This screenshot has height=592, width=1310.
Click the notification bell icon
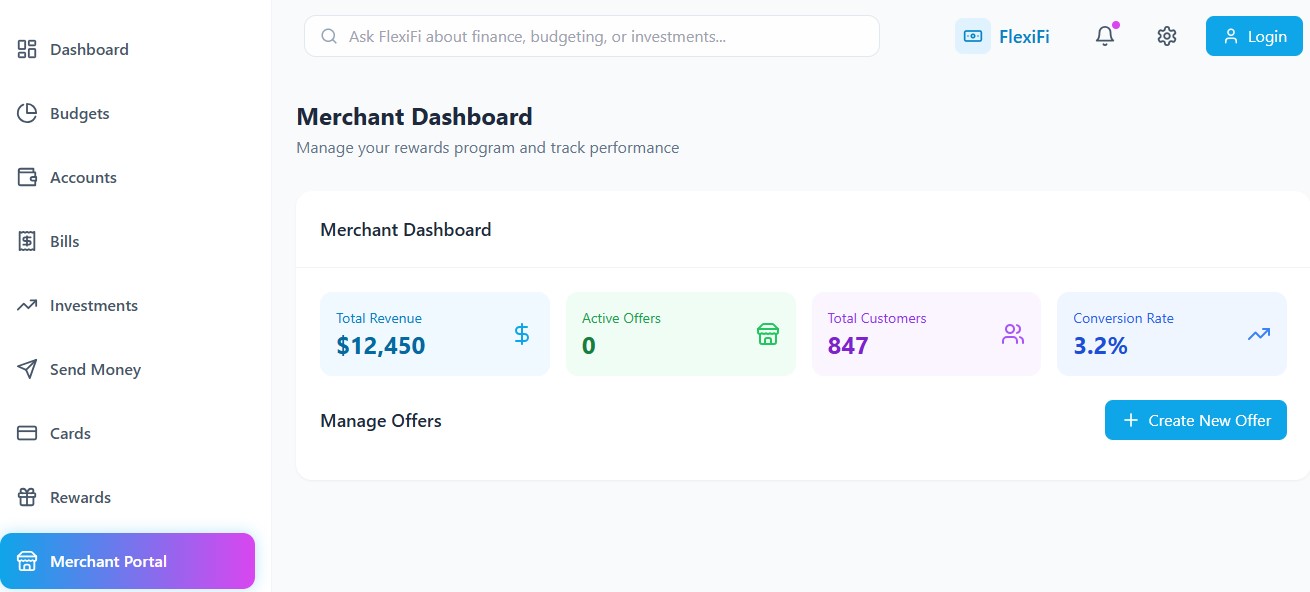click(1104, 36)
